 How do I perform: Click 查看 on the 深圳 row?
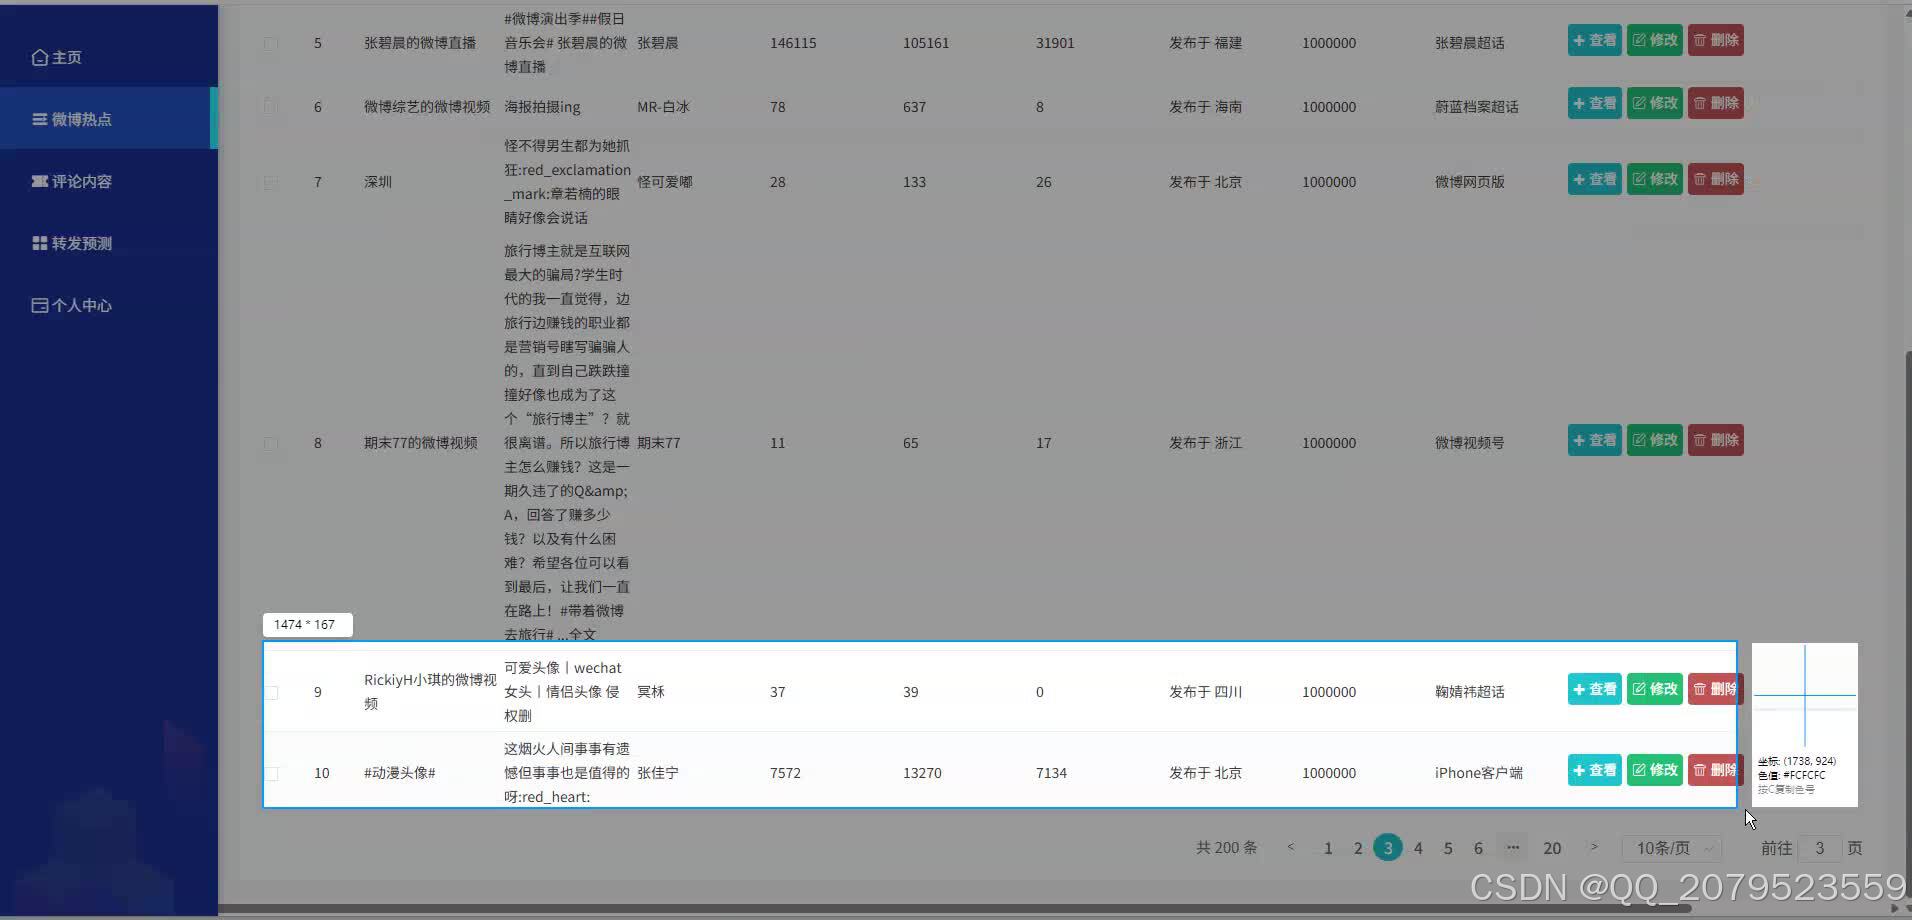1594,179
